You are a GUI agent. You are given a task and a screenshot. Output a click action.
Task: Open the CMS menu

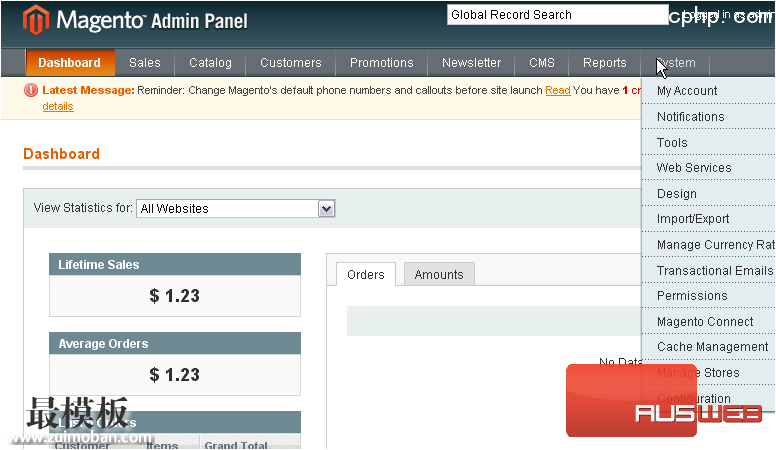(x=542, y=63)
